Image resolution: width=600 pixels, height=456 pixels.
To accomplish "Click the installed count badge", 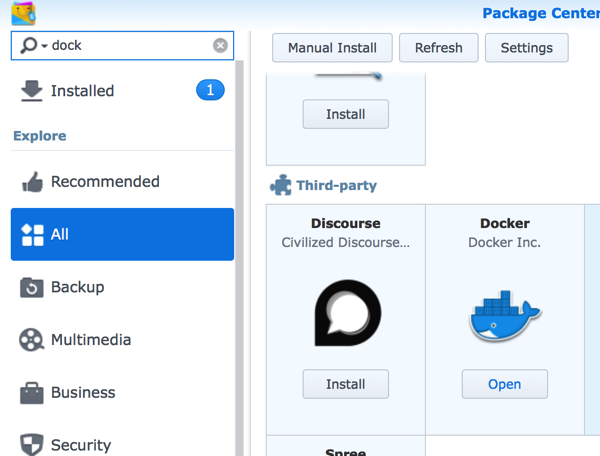I will [209, 91].
